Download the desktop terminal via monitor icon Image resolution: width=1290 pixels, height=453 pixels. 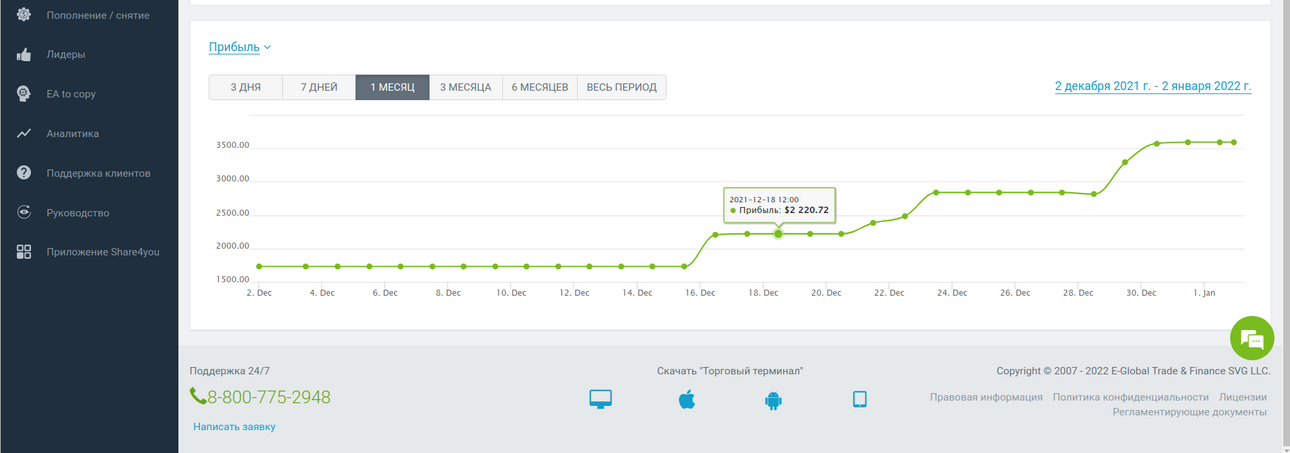(x=601, y=400)
